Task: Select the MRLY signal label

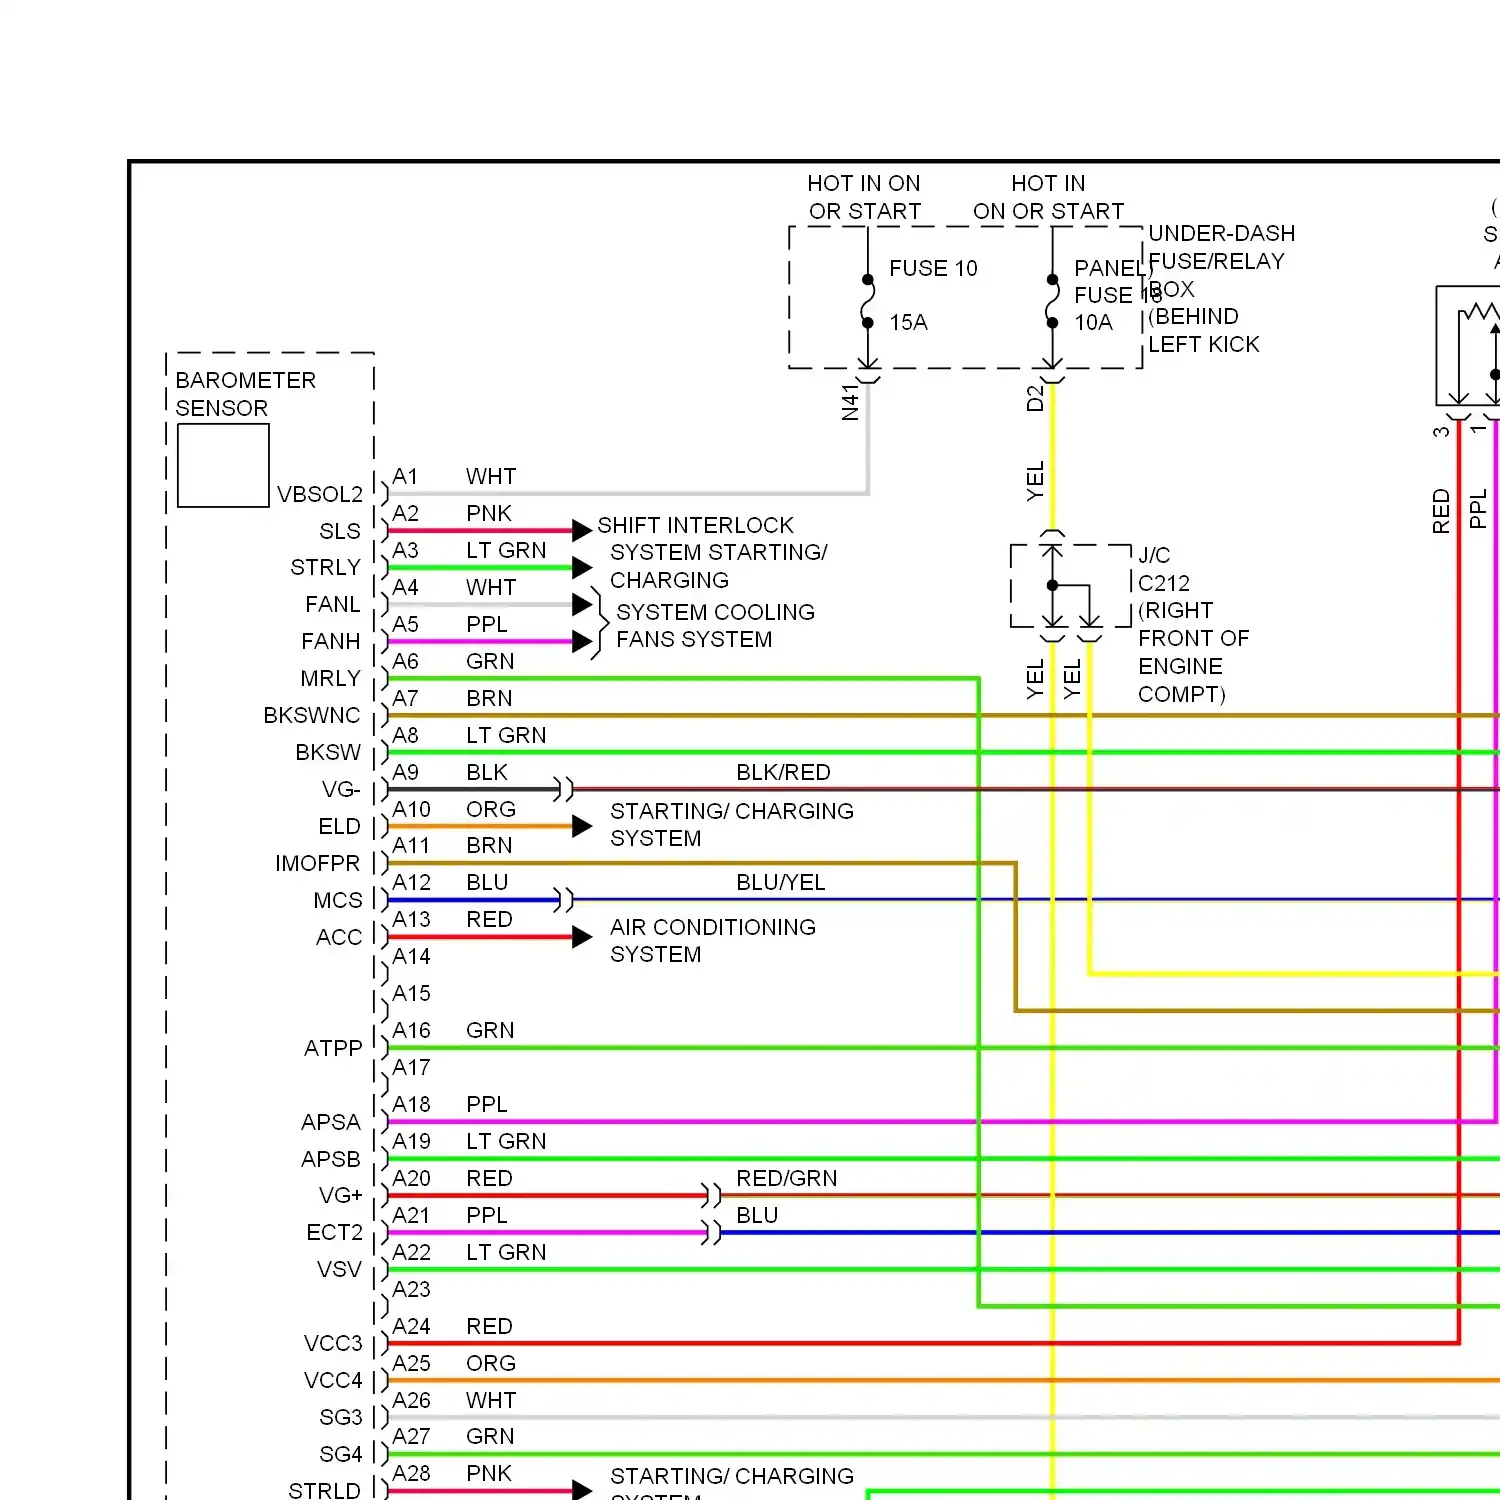Action: (x=330, y=679)
